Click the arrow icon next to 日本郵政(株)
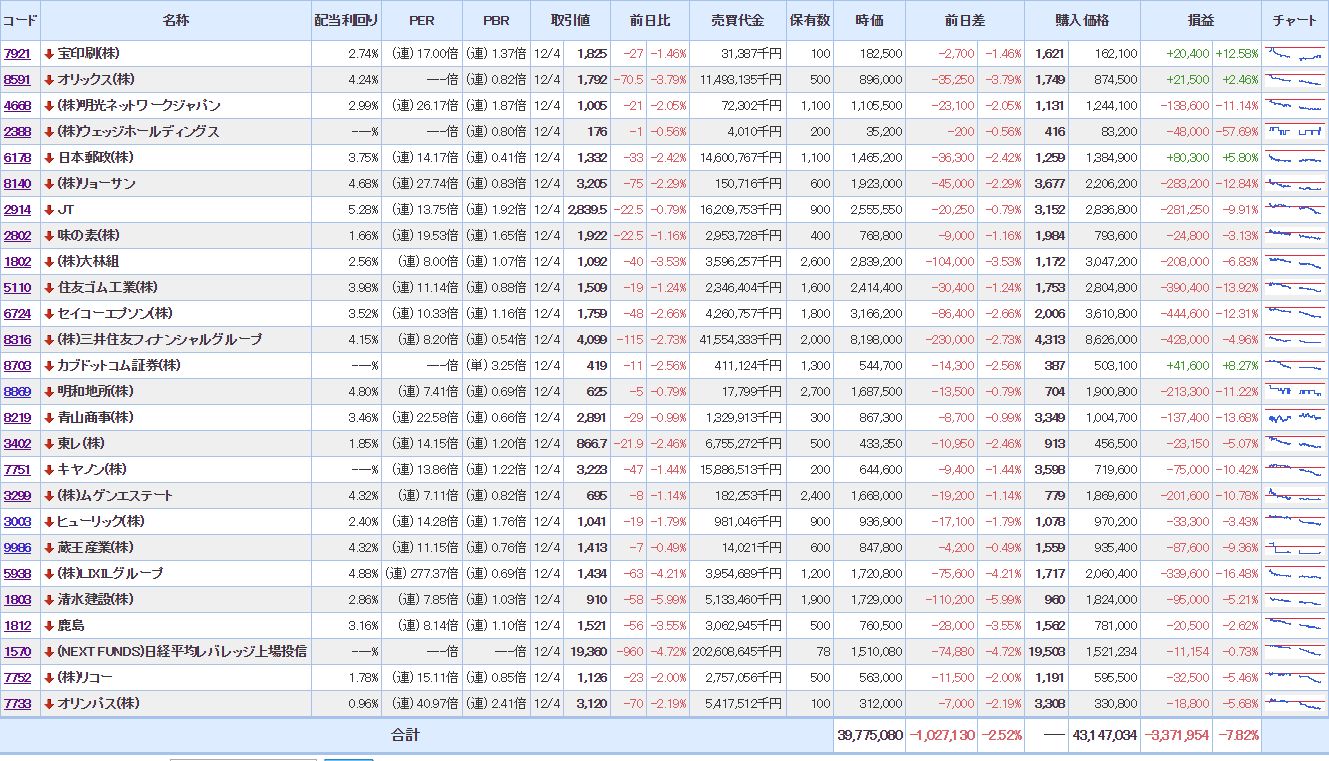The image size is (1329, 761). [49, 158]
